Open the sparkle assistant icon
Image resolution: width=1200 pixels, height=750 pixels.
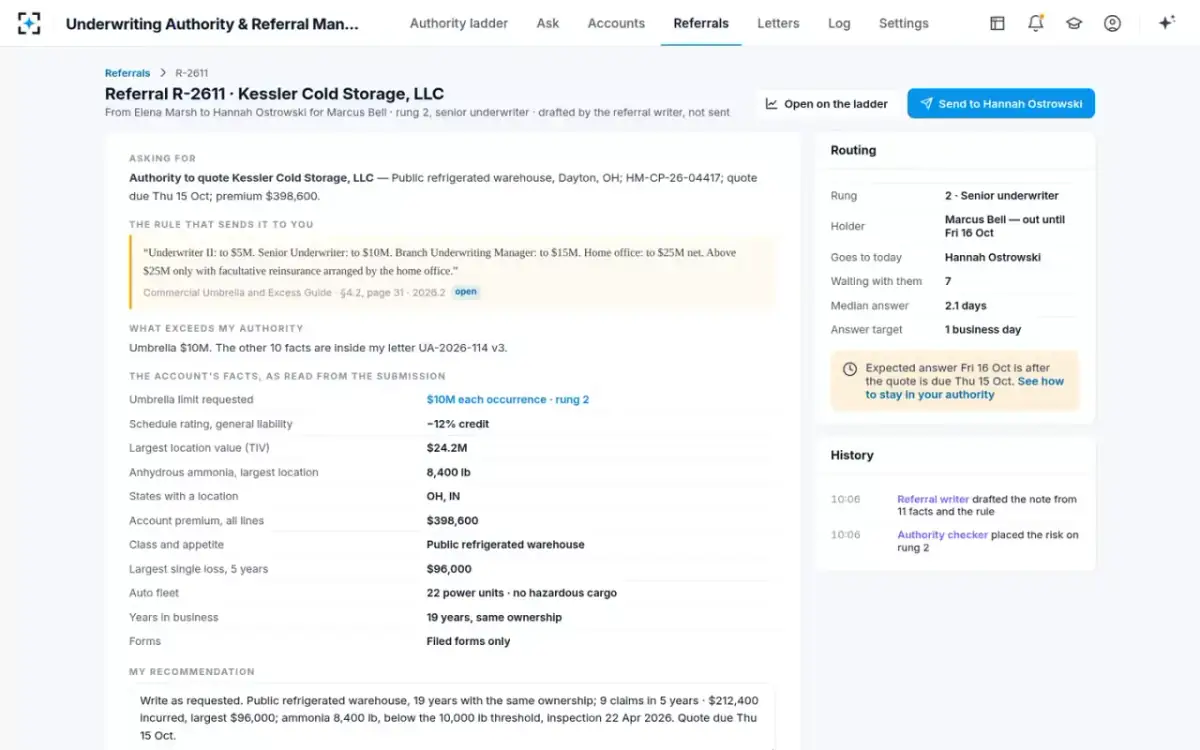(1166, 23)
